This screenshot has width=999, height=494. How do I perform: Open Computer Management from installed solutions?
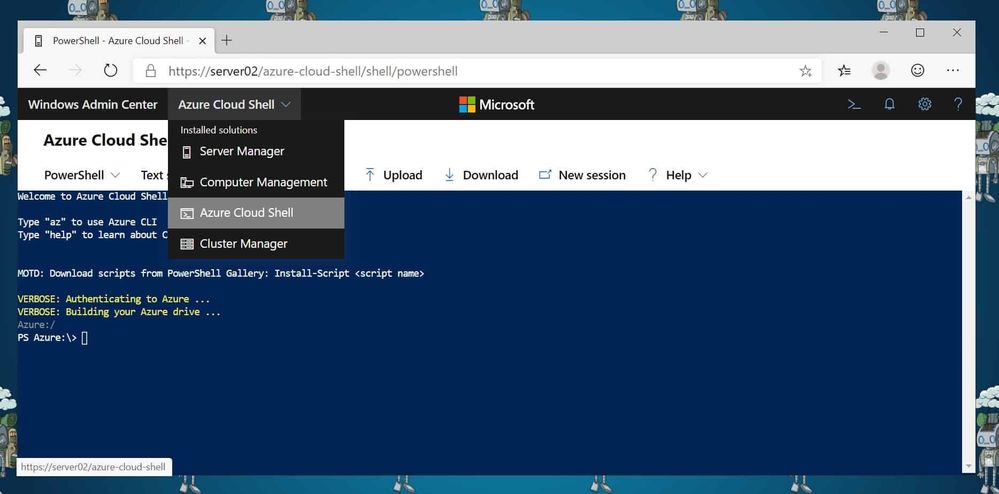click(255, 182)
